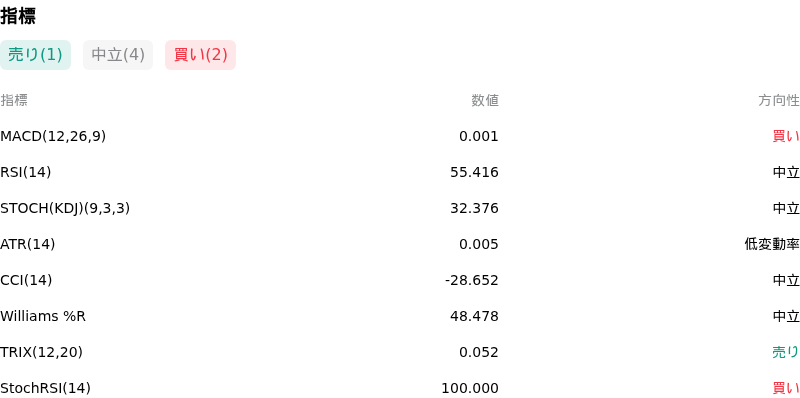800x398 pixels.
Task: Click the 数値 column header
Action: 485,101
